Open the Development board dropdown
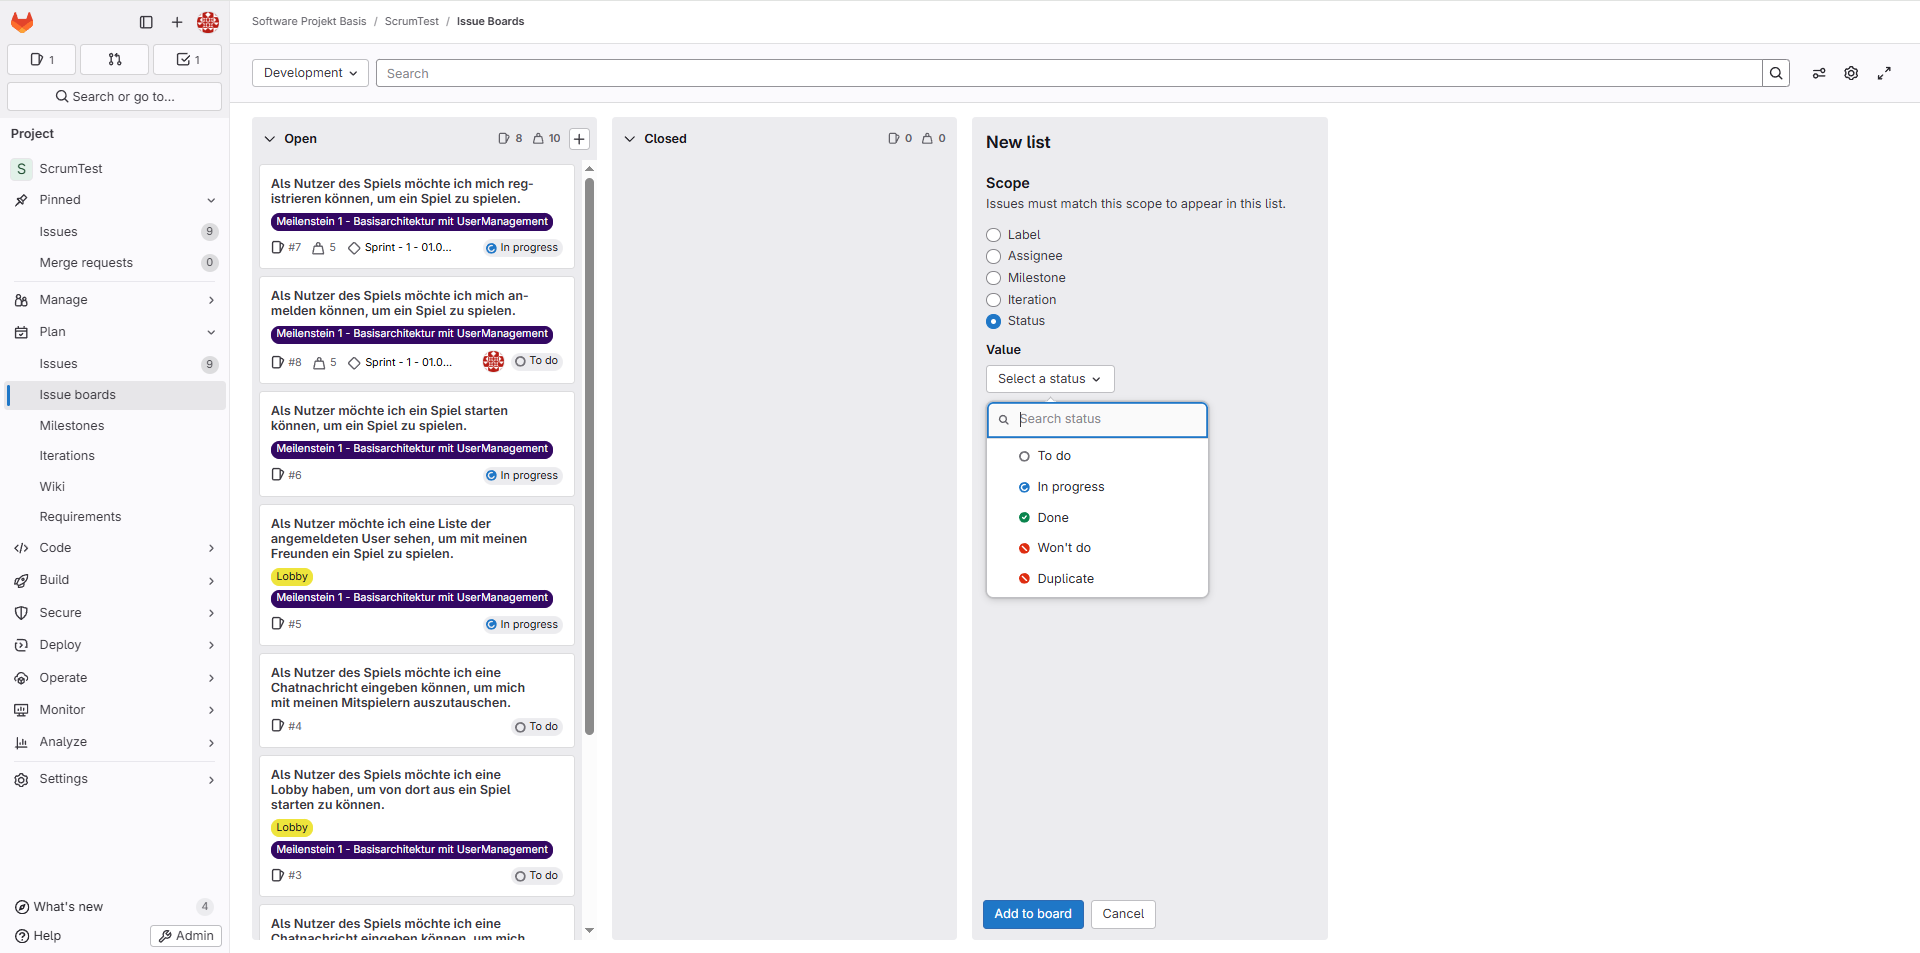The image size is (1920, 953). pos(310,73)
